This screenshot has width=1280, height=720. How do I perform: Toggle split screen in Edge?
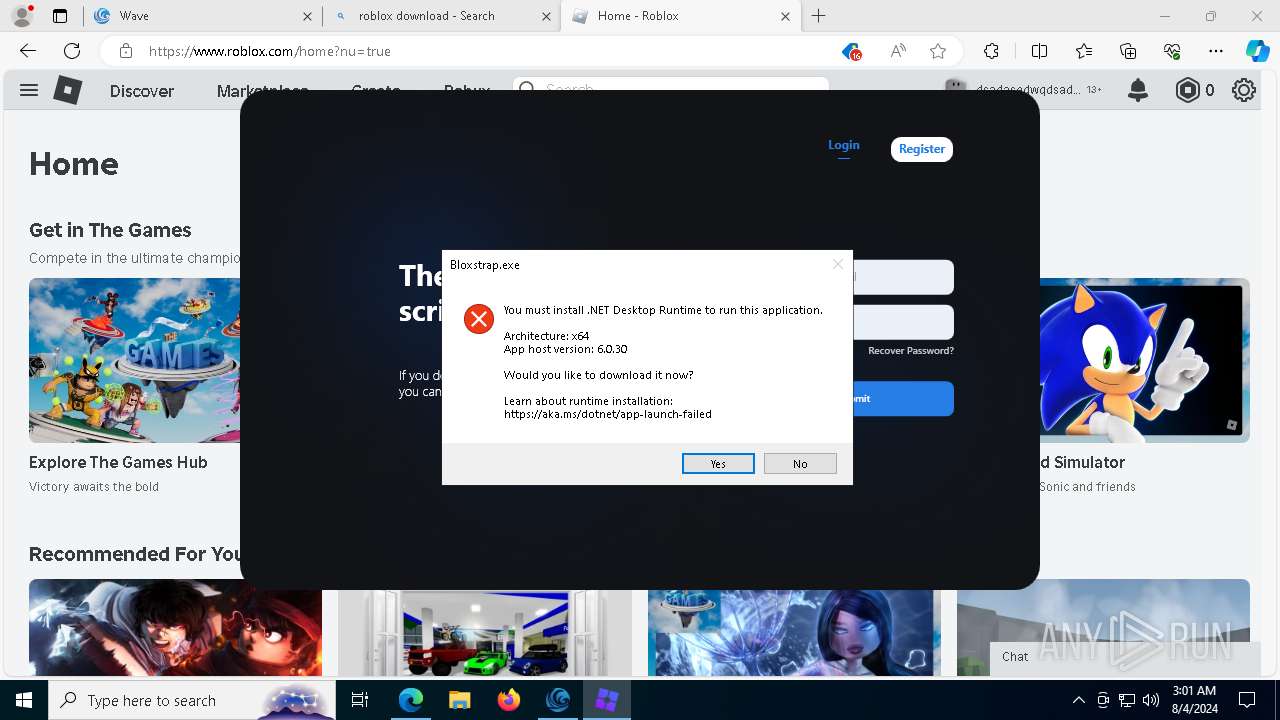pos(1039,51)
